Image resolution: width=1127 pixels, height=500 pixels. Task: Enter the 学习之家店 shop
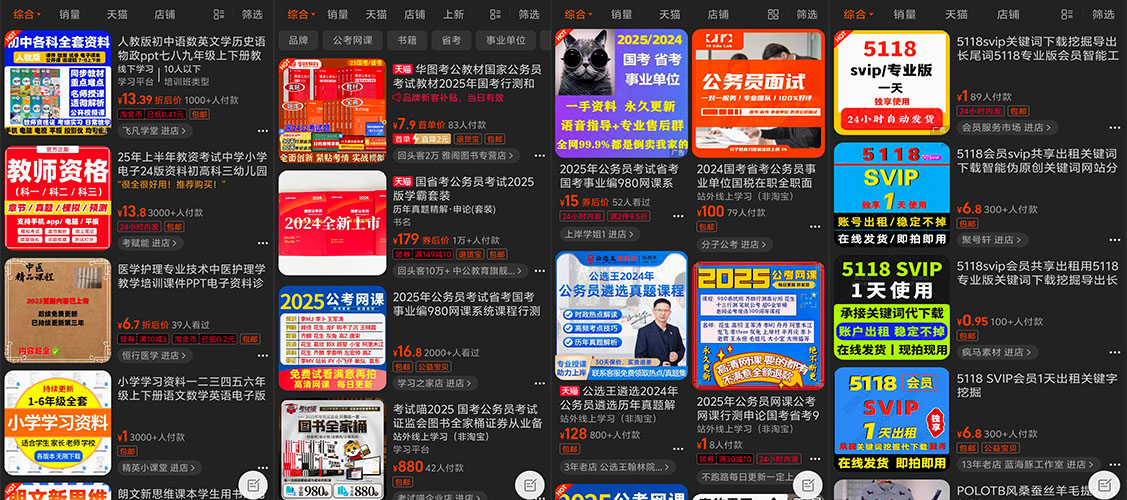[x=433, y=384]
